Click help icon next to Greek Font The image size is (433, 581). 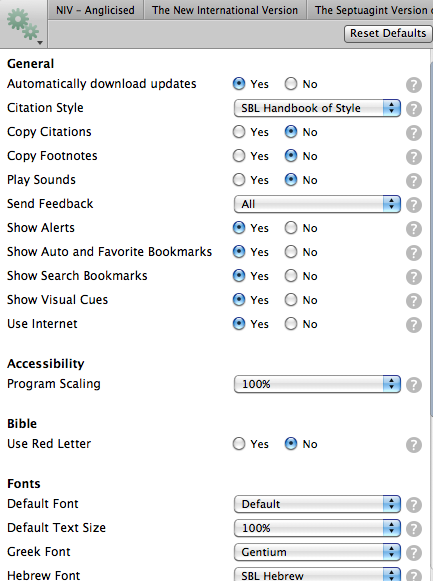coord(414,553)
